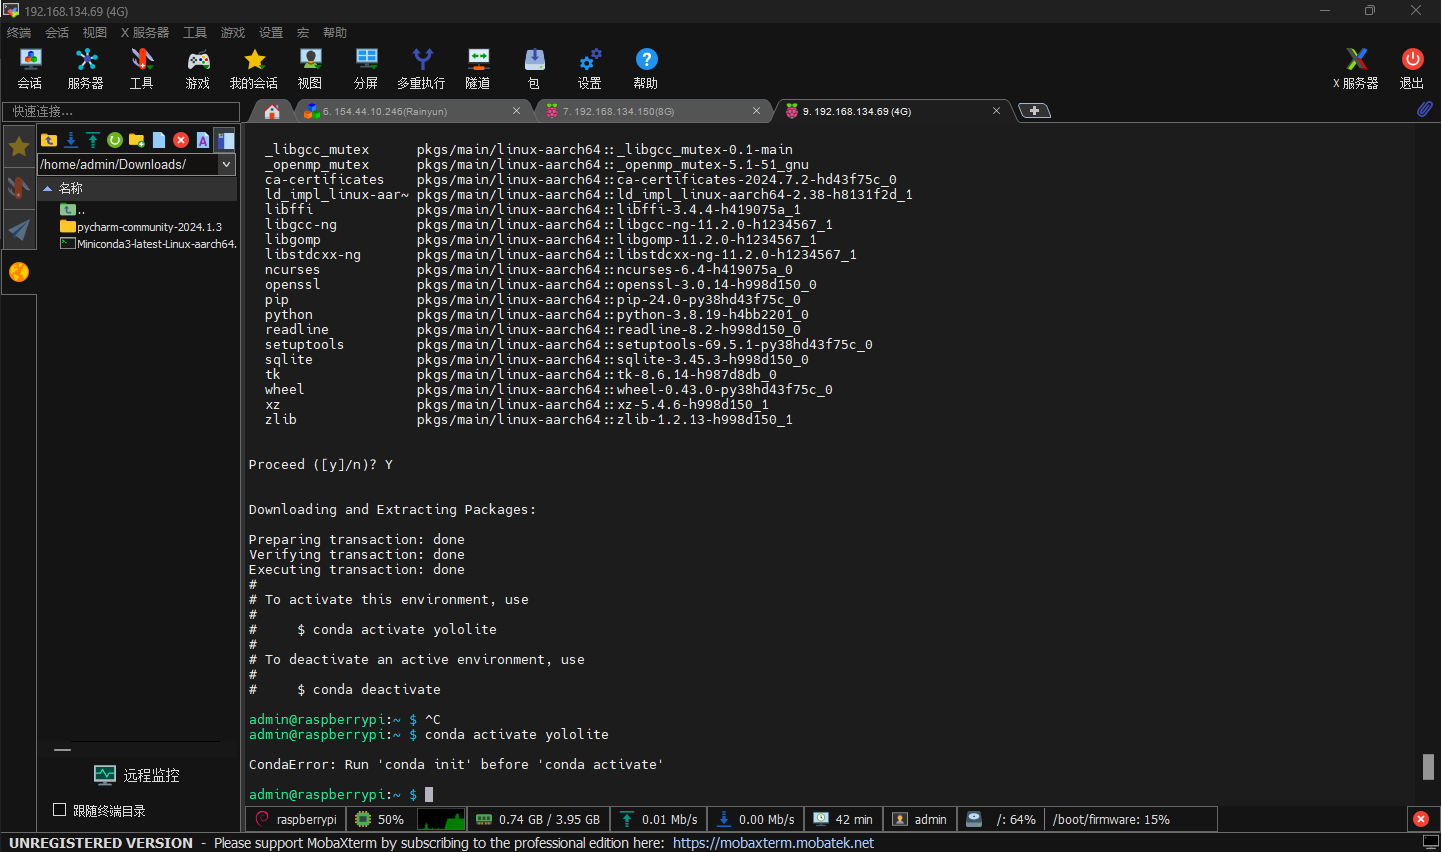Screen dimensions: 1442x852
Task: Open the 设置 (Settings) gears toolbar icon
Action: [590, 69]
